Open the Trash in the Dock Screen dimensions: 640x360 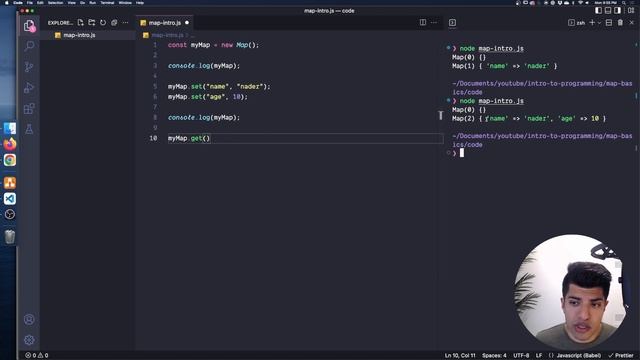coord(10,237)
